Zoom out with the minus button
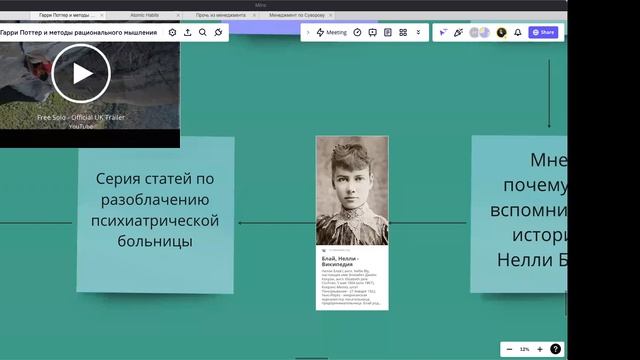This screenshot has height=360, width=640. coord(509,349)
